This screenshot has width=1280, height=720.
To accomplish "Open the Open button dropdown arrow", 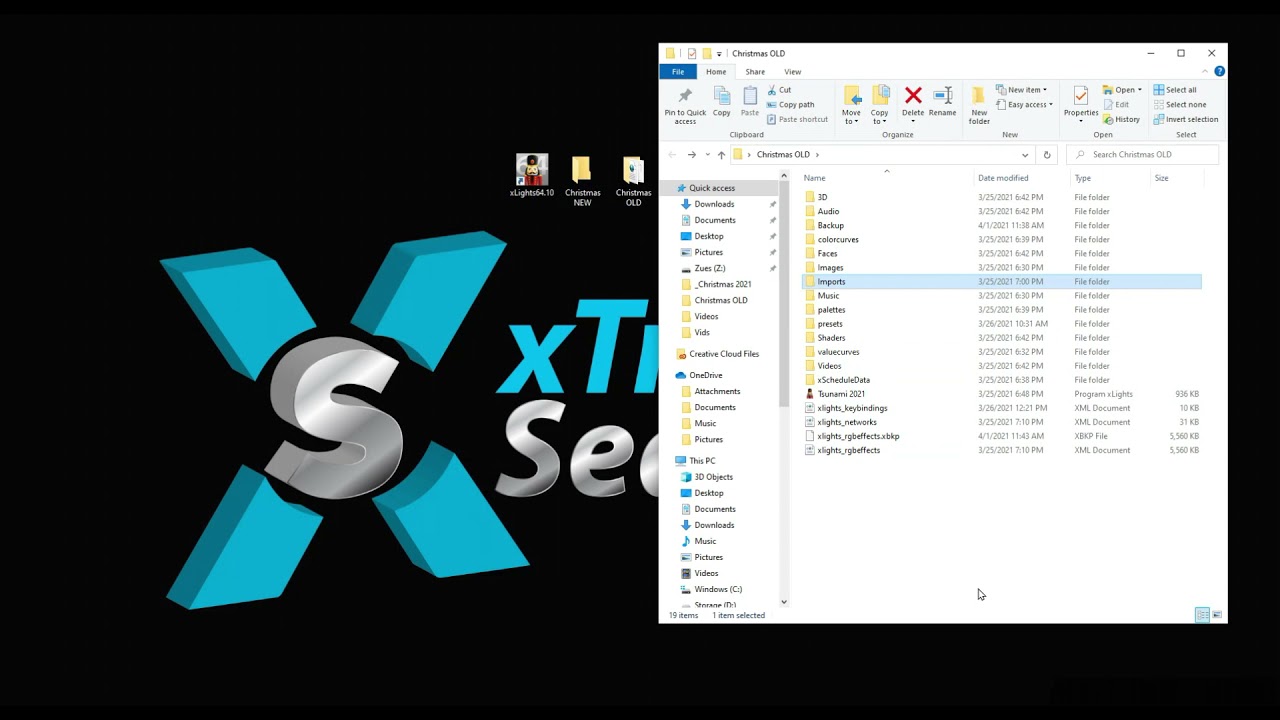I will click(x=1140, y=90).
